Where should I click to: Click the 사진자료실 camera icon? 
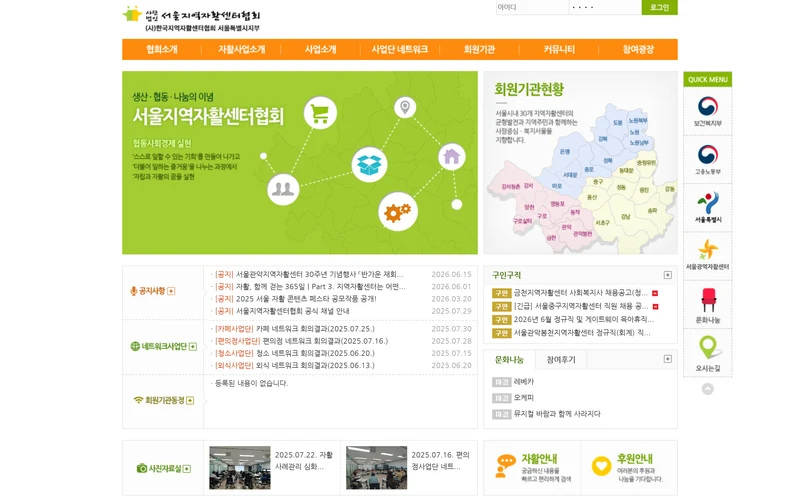pos(142,468)
